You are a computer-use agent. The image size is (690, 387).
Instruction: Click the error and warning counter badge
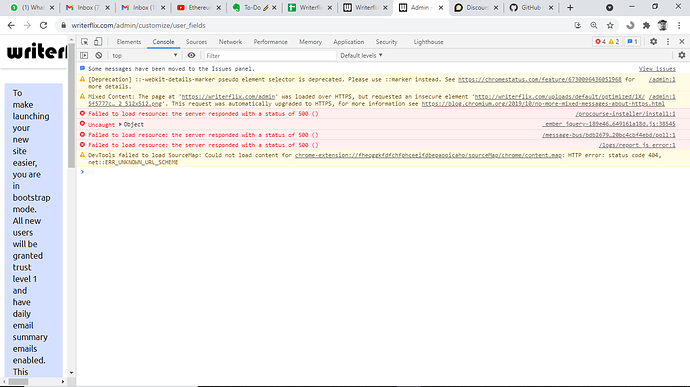click(x=607, y=41)
